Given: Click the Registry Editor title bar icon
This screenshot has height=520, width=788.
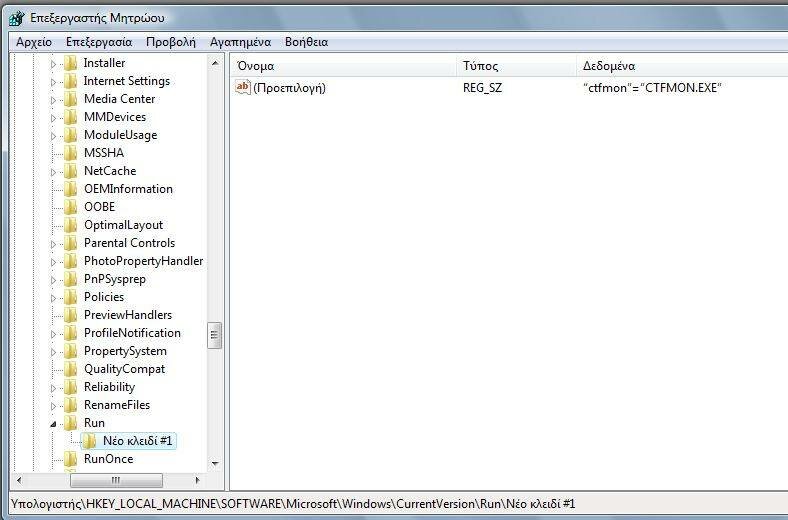Looking at the screenshot, I should click(x=16, y=18).
